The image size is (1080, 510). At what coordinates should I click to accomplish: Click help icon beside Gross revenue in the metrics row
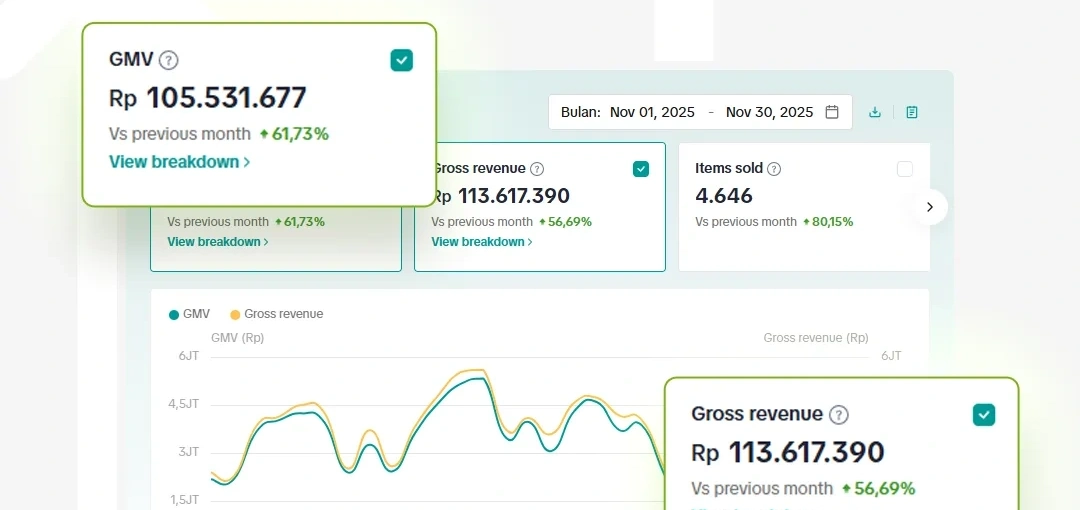(x=537, y=169)
